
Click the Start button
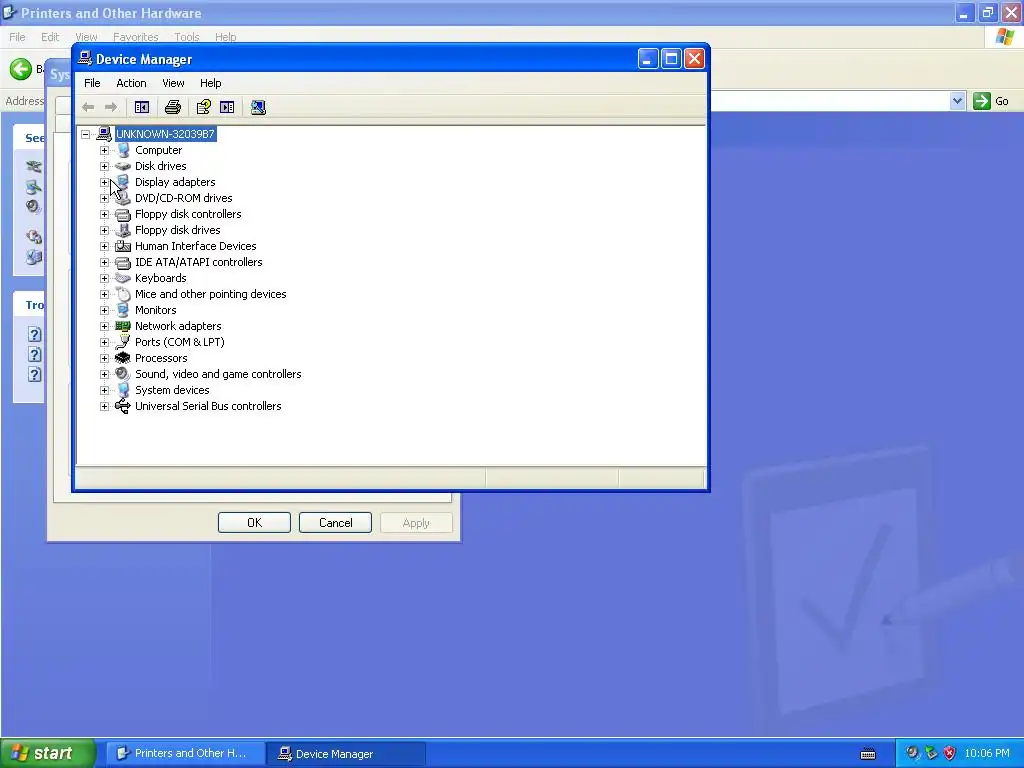coord(48,753)
